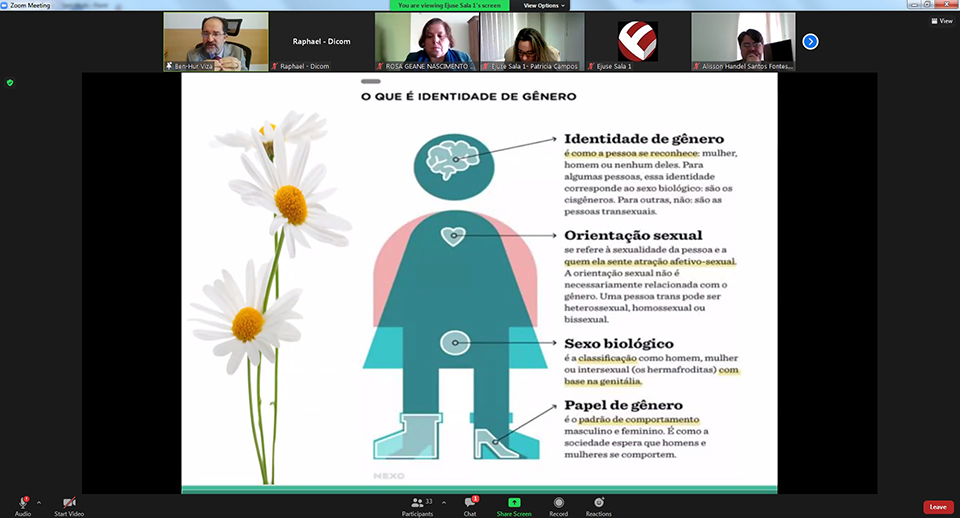Start video with the camera icon
The image size is (960, 518).
click(68, 502)
